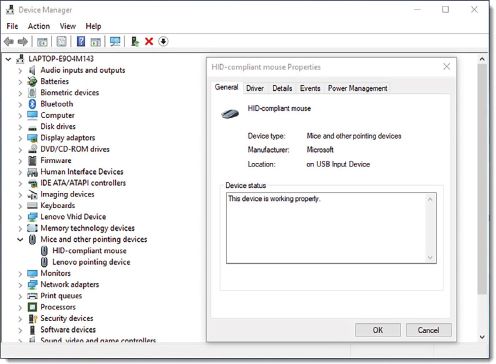Expand the Disk drives node

click(x=20, y=127)
